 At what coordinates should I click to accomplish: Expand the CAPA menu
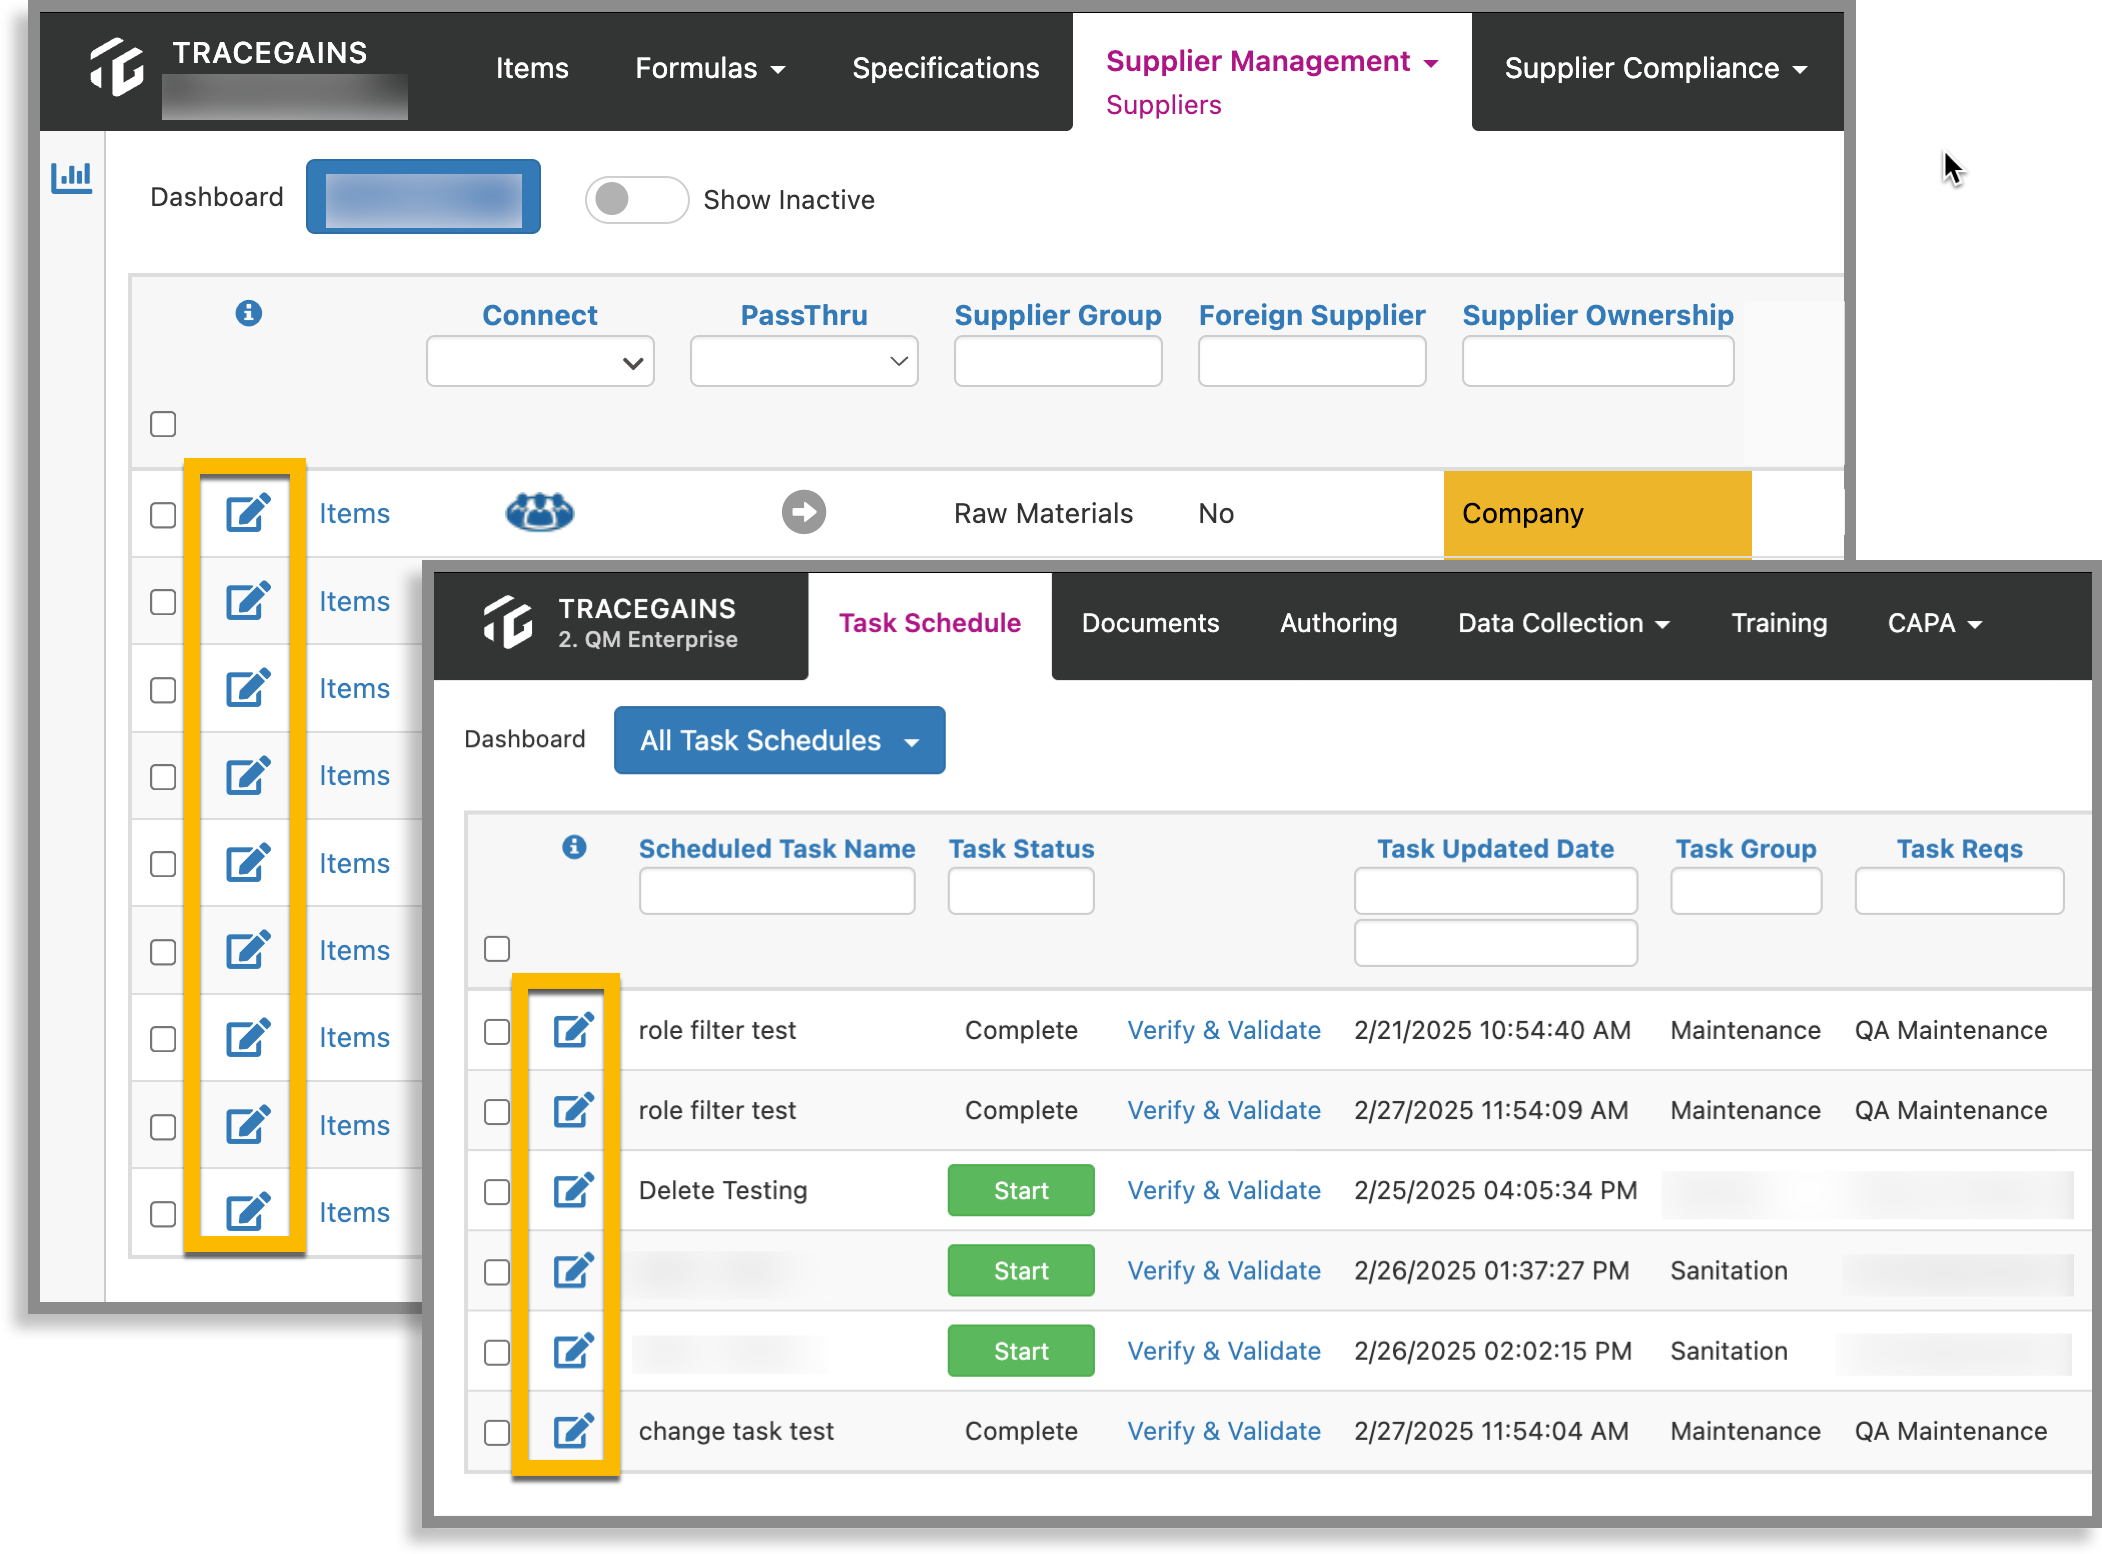[1935, 623]
